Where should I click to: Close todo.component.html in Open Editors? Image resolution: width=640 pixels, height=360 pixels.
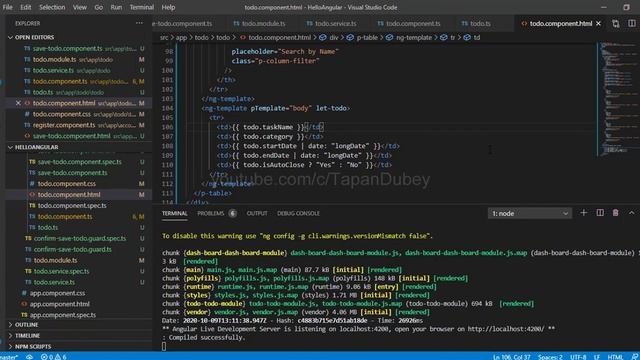point(18,103)
